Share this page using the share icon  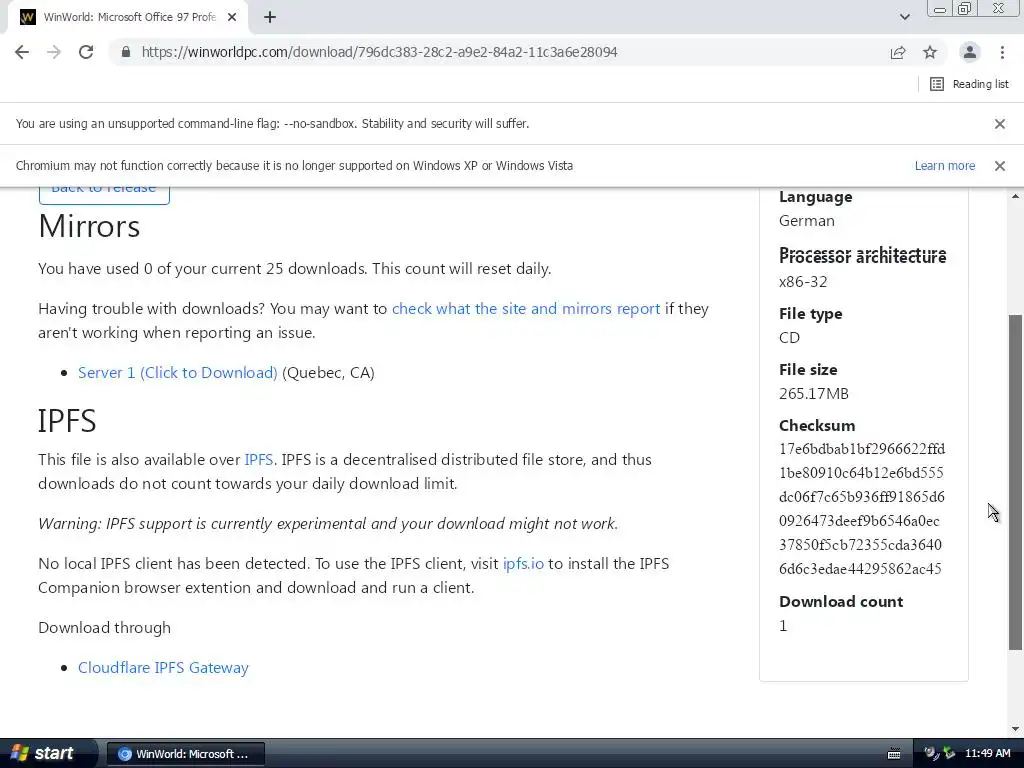click(x=898, y=52)
